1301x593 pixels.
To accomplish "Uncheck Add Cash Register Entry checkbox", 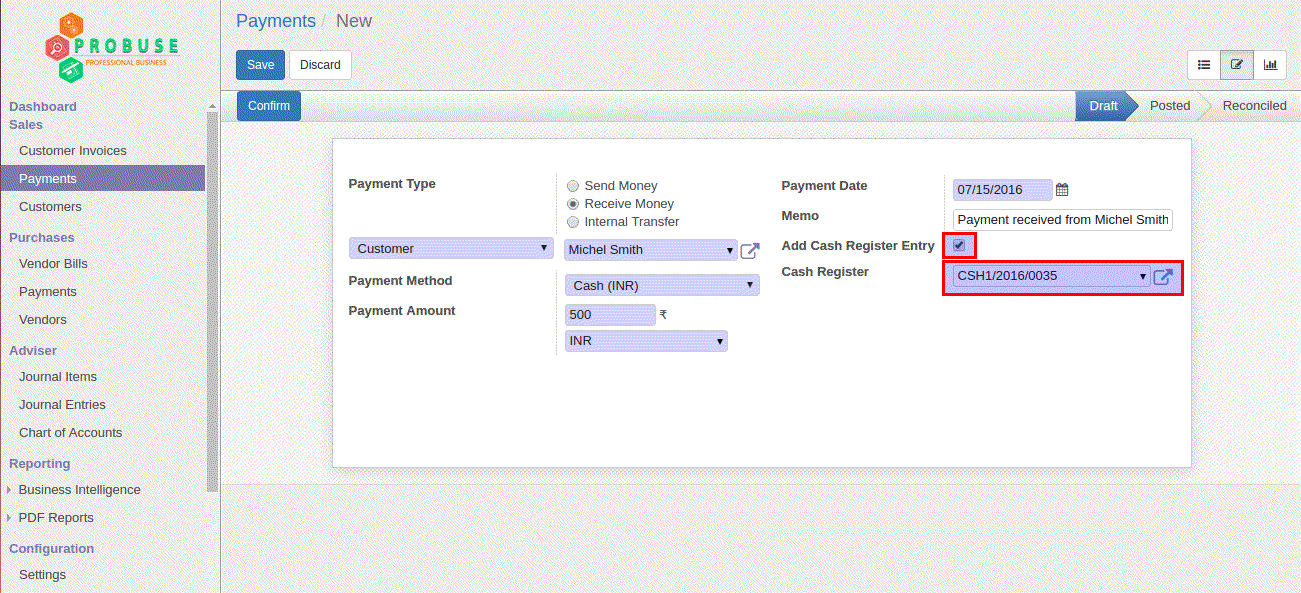I will pyautogui.click(x=959, y=245).
